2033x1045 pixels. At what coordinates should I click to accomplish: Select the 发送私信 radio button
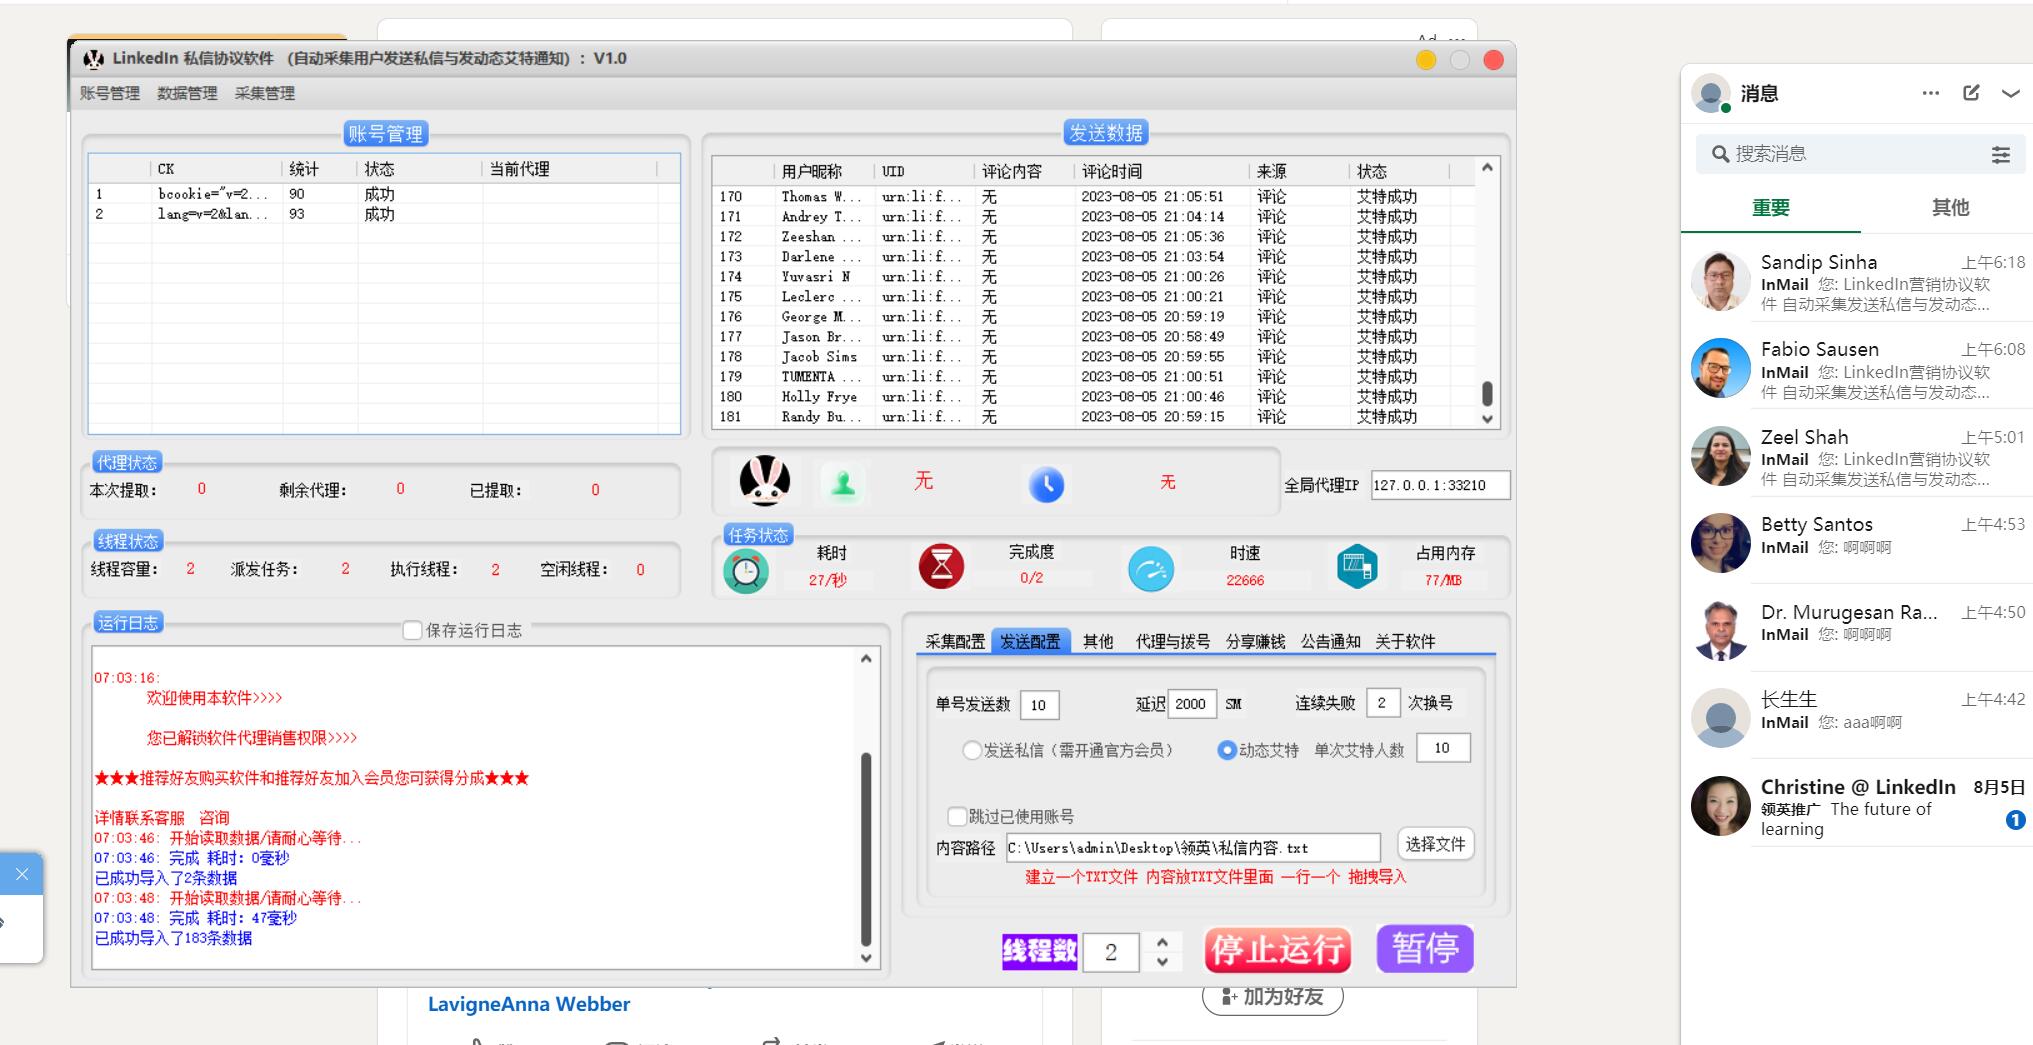click(x=971, y=750)
